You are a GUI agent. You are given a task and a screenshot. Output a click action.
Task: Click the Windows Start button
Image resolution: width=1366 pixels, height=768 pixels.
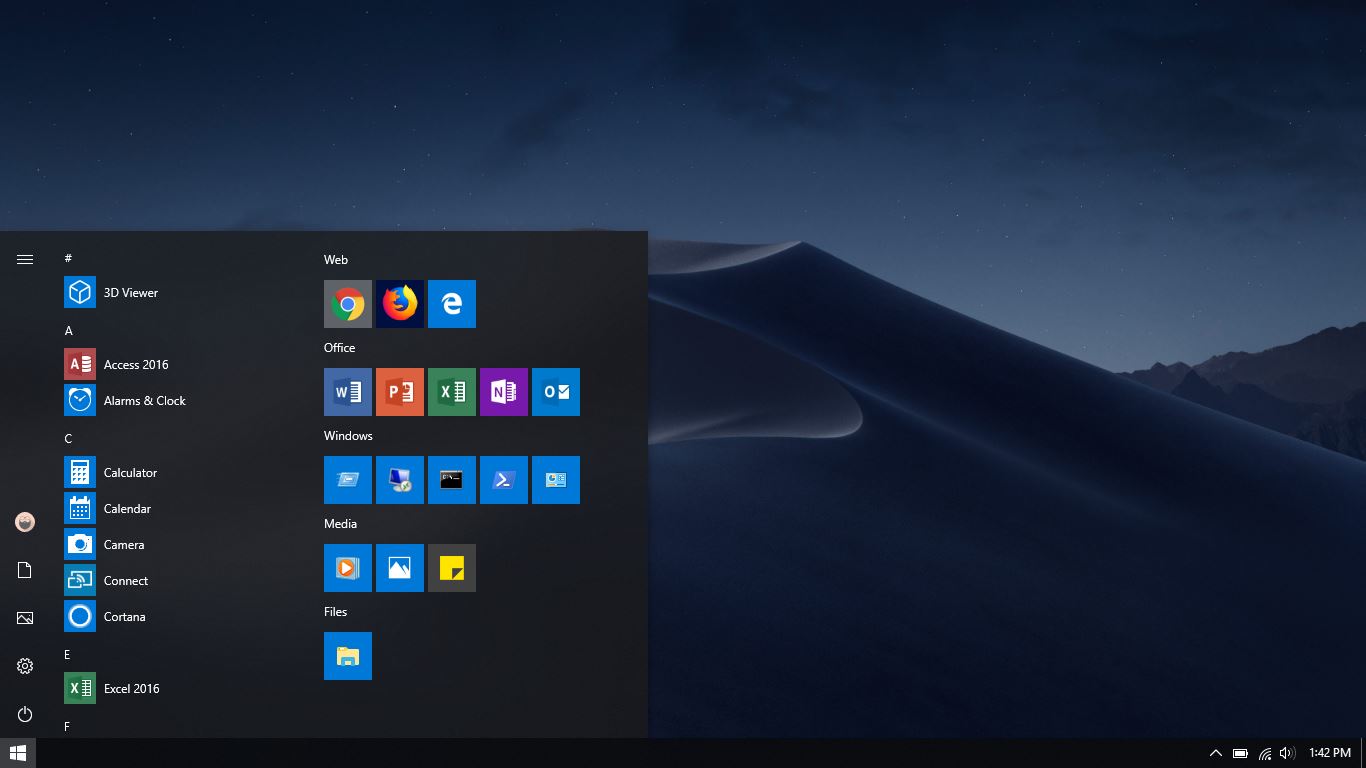coord(18,753)
